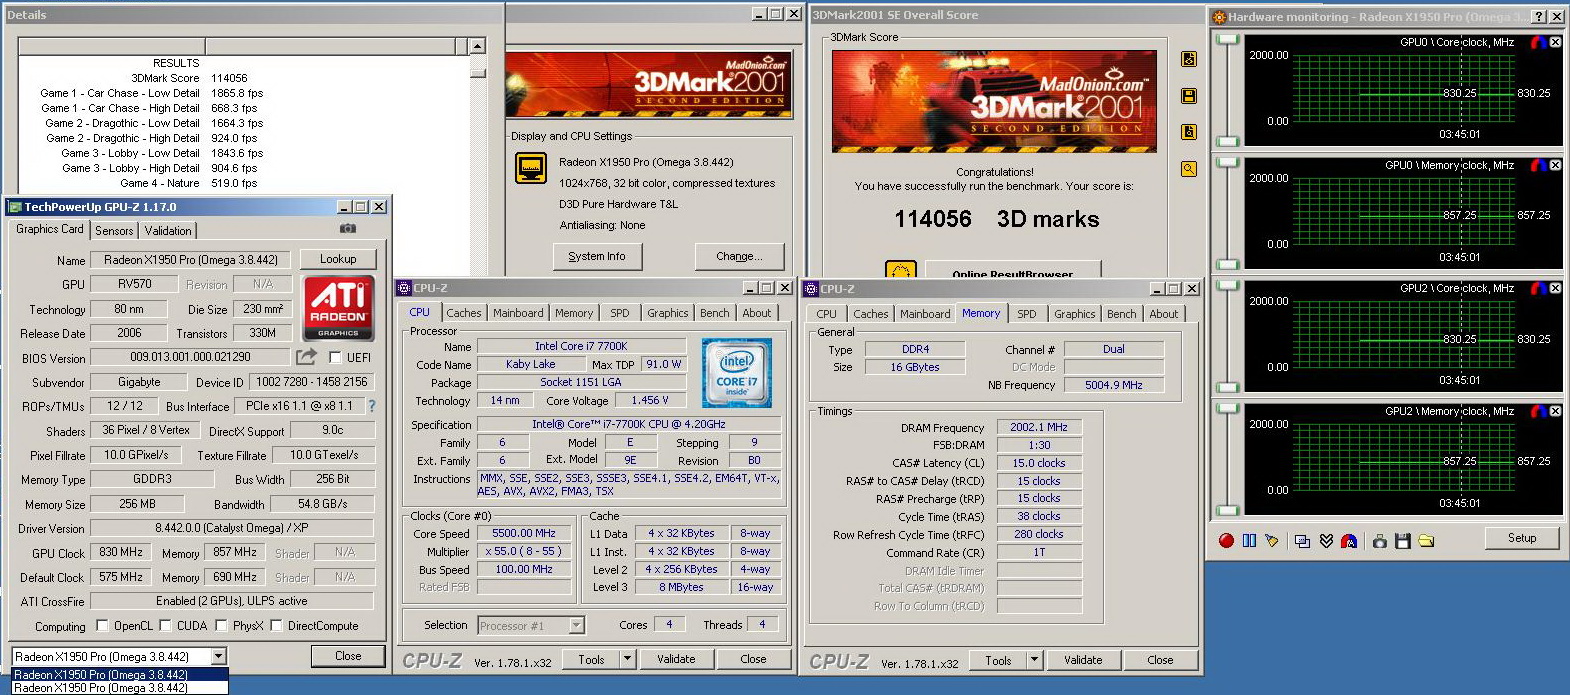Open the Bench tab in right CPU-Z window

(x=1122, y=314)
